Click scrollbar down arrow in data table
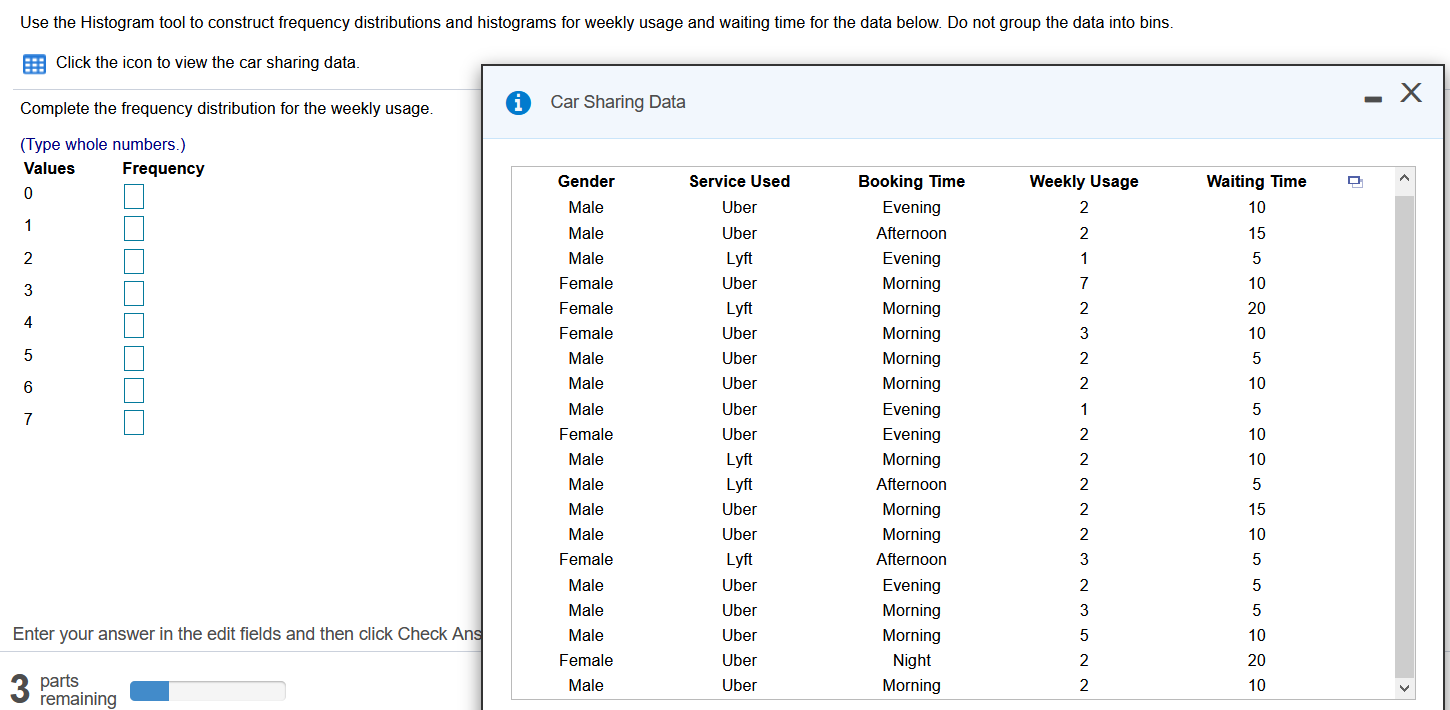 click(1404, 688)
